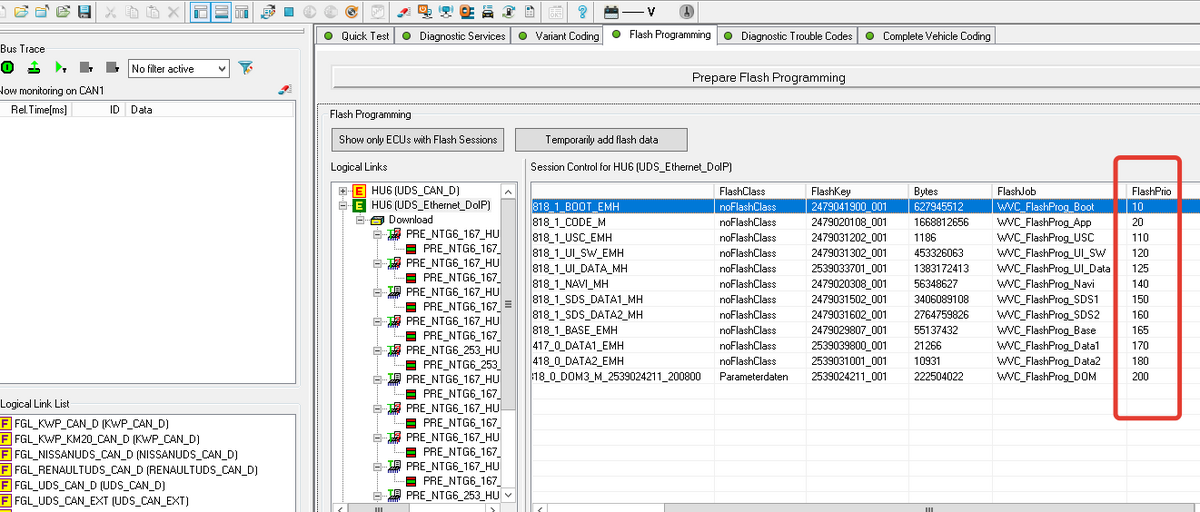1200x512 pixels.
Task: Open the green play button dropdown
Action: pos(60,68)
